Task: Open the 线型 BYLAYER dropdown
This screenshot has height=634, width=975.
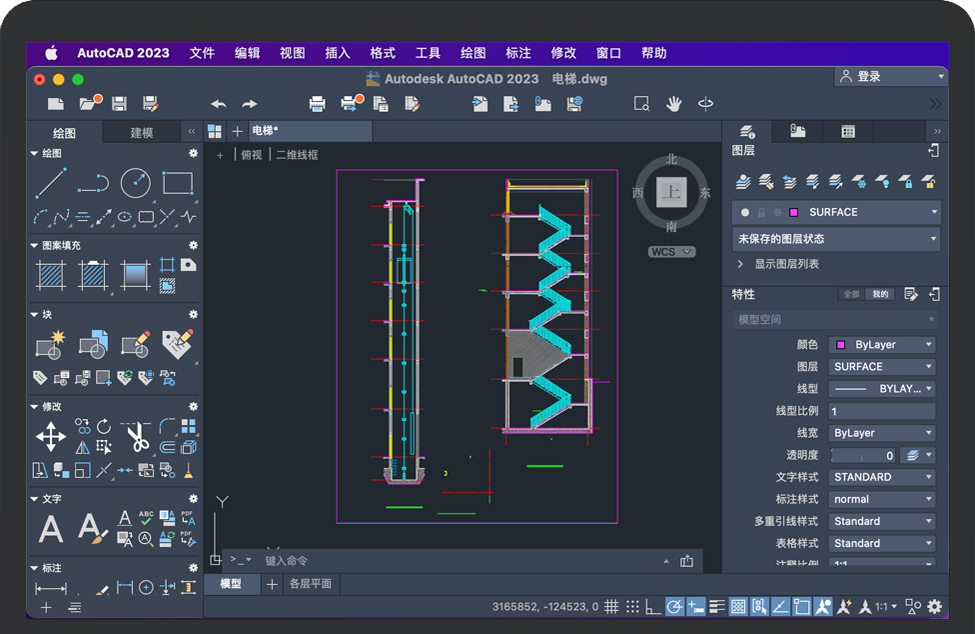Action: pyautogui.click(x=882, y=389)
